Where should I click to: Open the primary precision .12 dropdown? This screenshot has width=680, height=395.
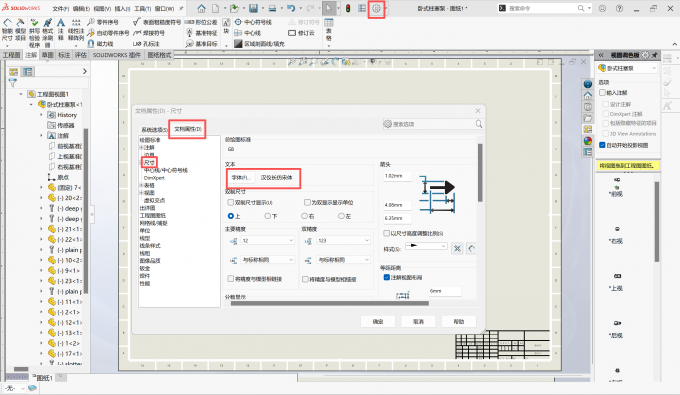click(x=268, y=241)
